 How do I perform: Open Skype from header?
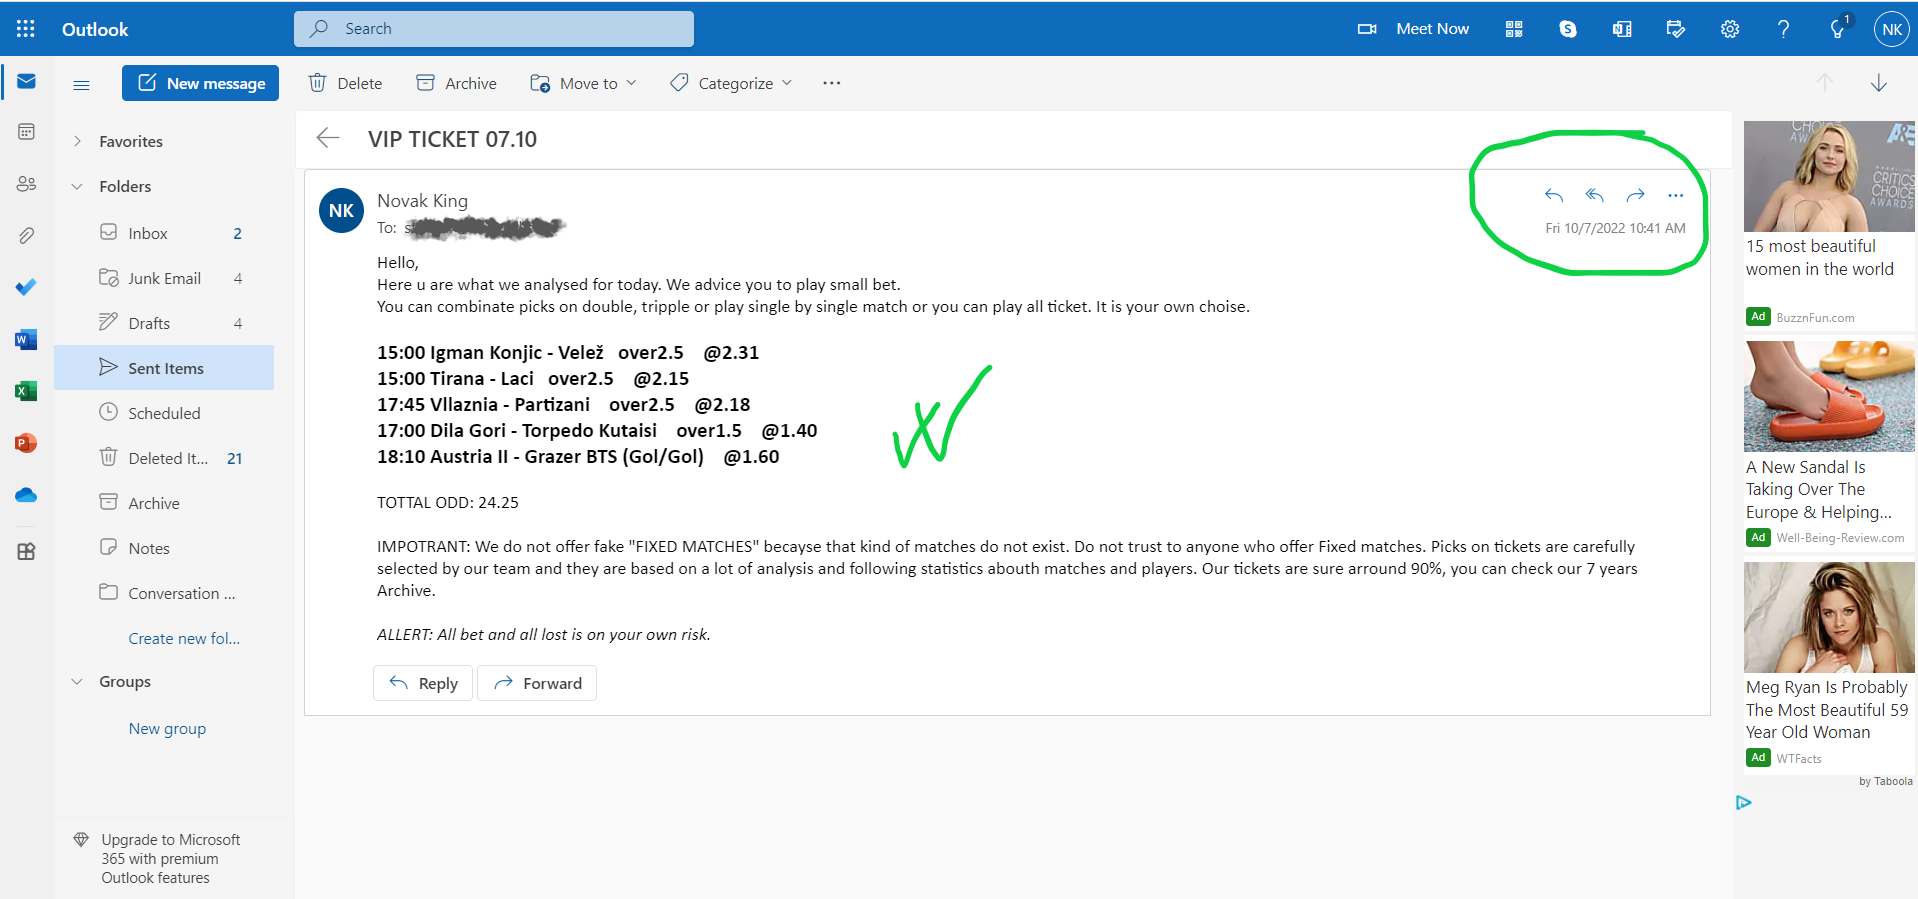[x=1568, y=29]
